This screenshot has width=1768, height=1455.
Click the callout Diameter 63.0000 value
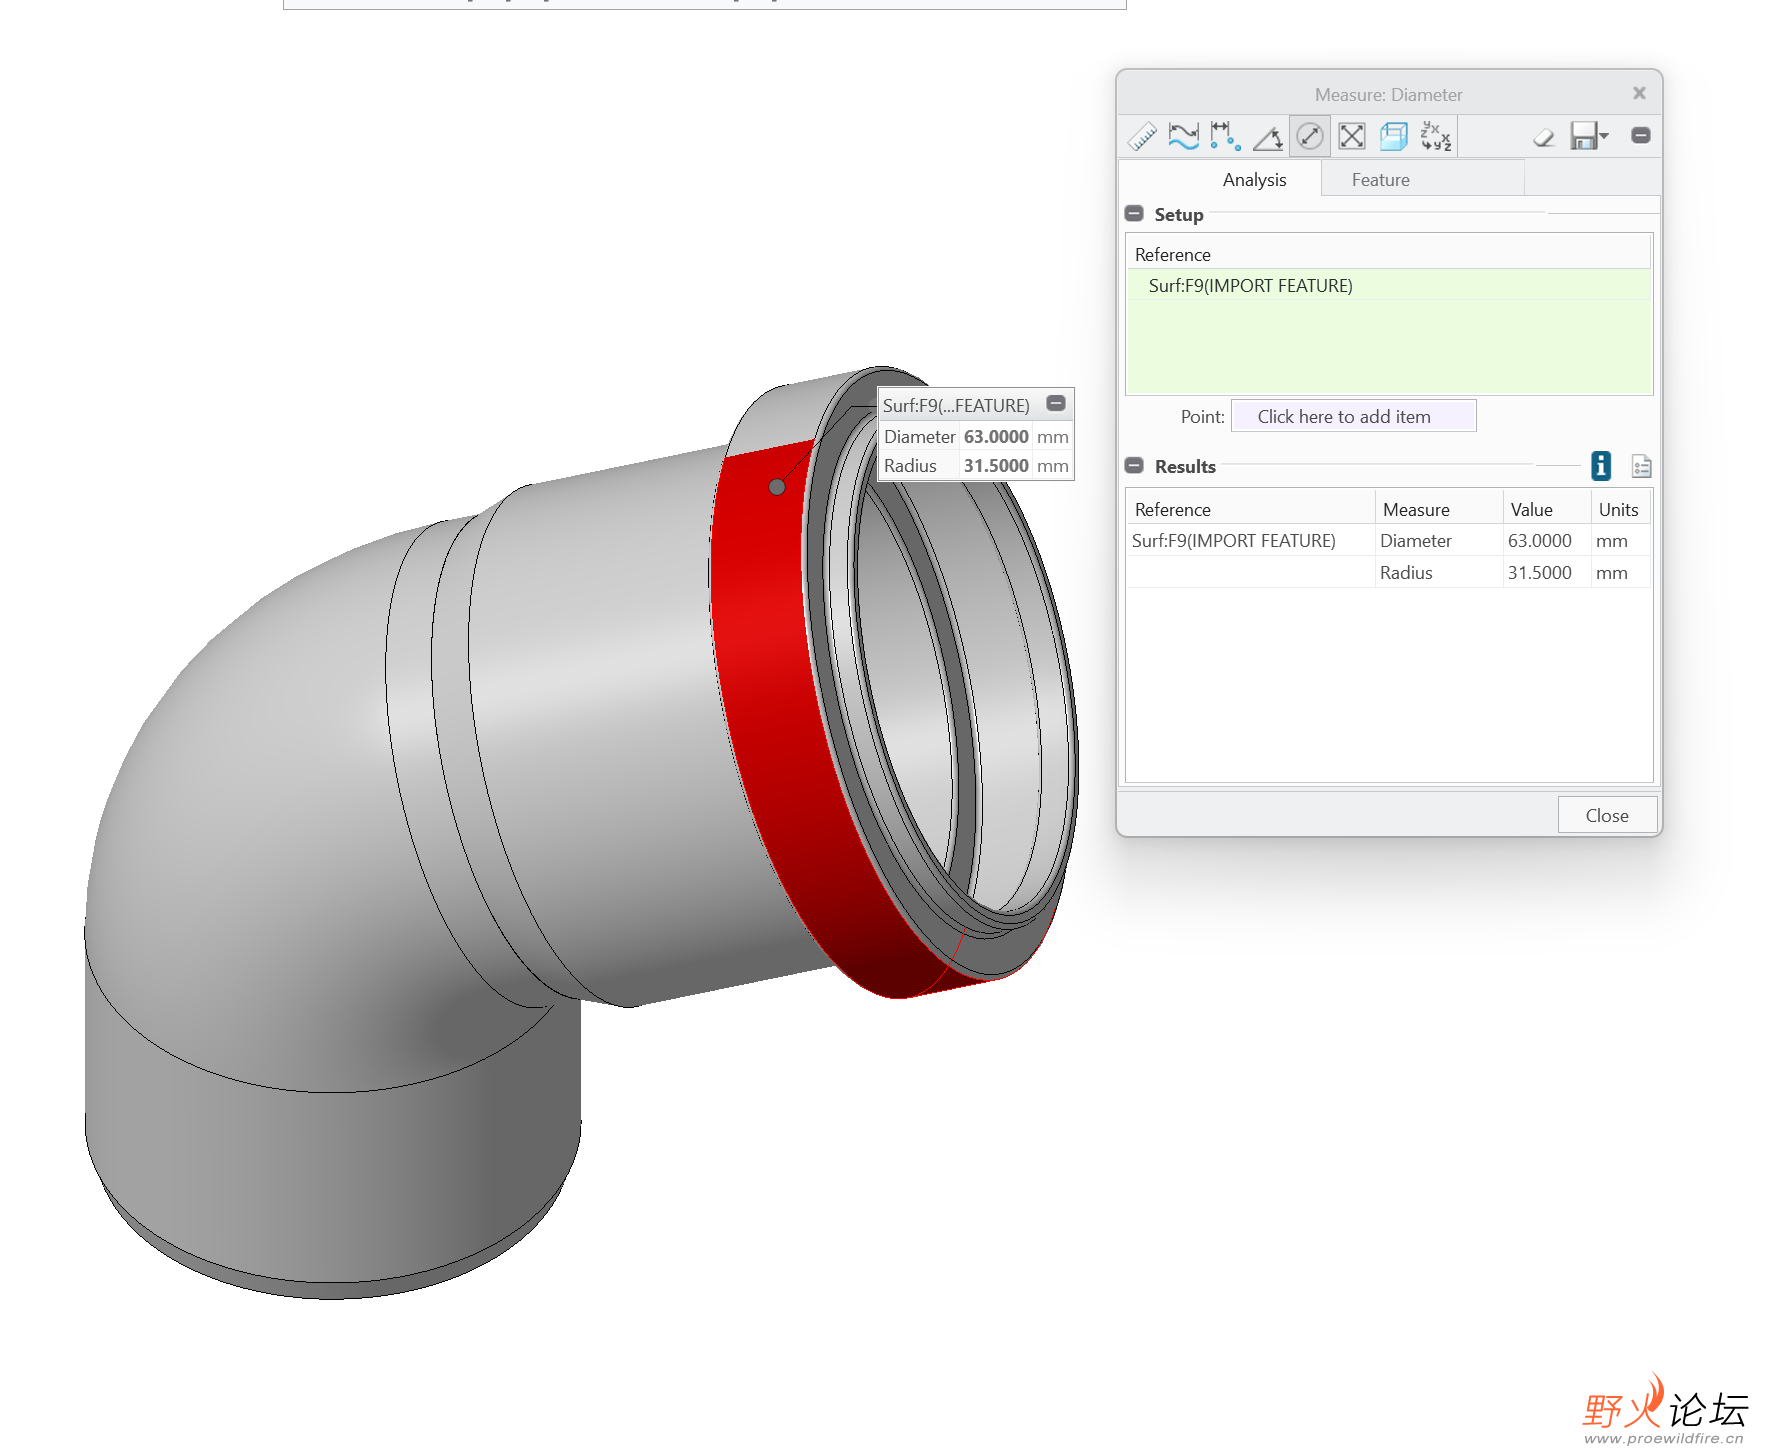pos(996,437)
